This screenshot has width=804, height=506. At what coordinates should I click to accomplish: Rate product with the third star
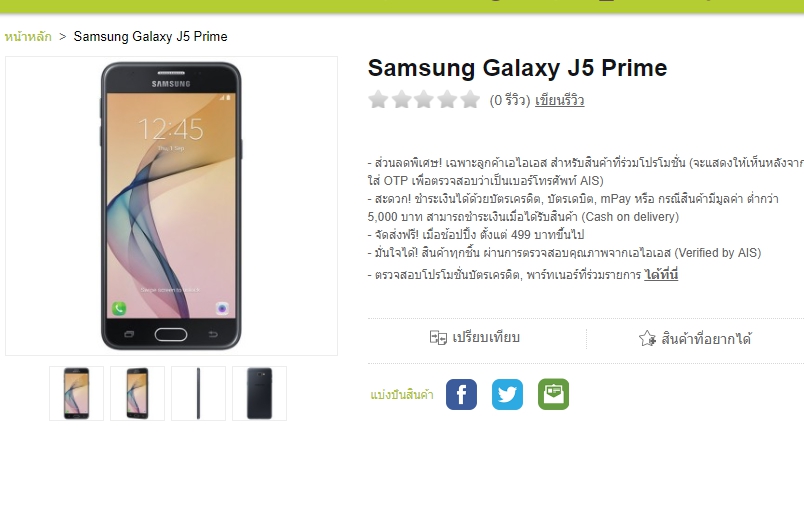click(x=424, y=99)
